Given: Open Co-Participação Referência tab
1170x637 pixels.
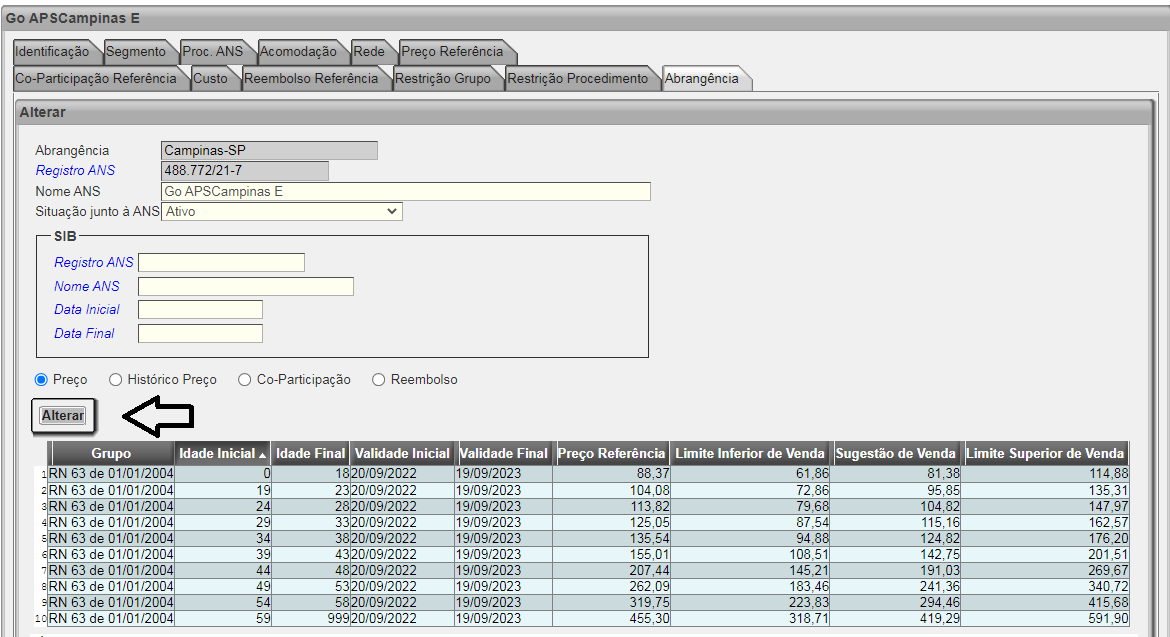Looking at the screenshot, I should [96, 78].
